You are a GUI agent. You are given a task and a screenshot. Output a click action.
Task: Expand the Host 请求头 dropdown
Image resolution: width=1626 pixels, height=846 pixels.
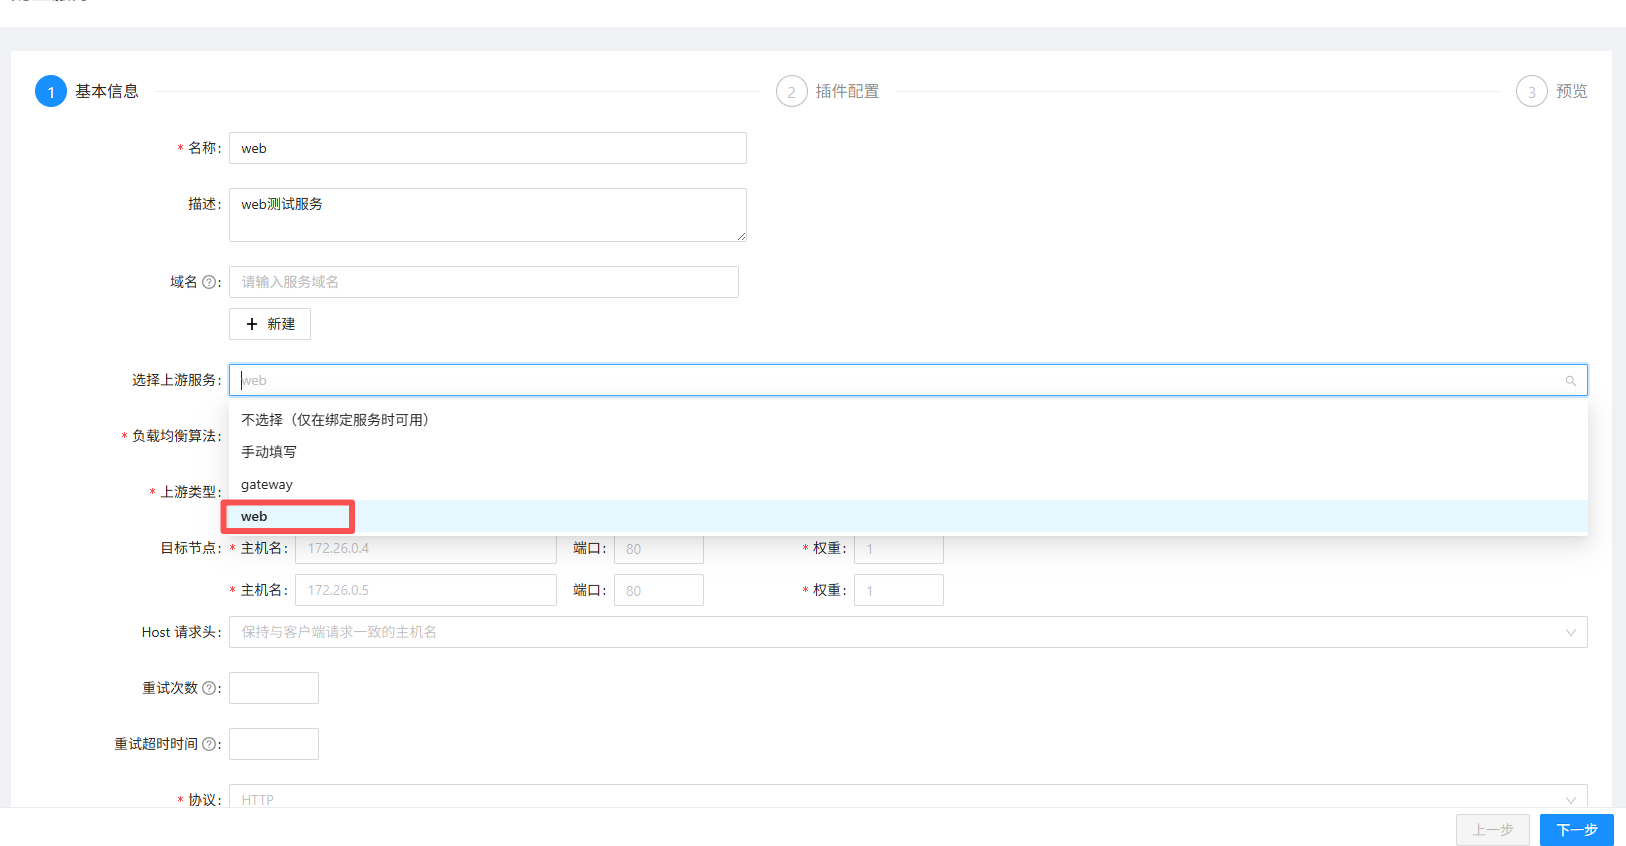pos(908,632)
